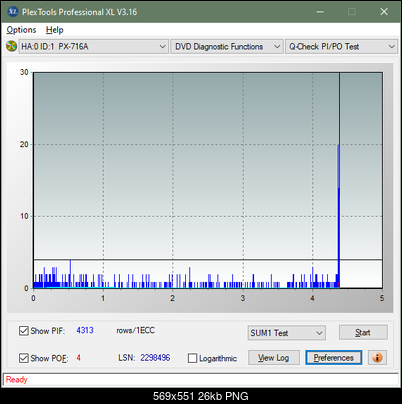This screenshot has width=402, height=404.
Task: Click the disc drive icon
Action: (x=11, y=46)
